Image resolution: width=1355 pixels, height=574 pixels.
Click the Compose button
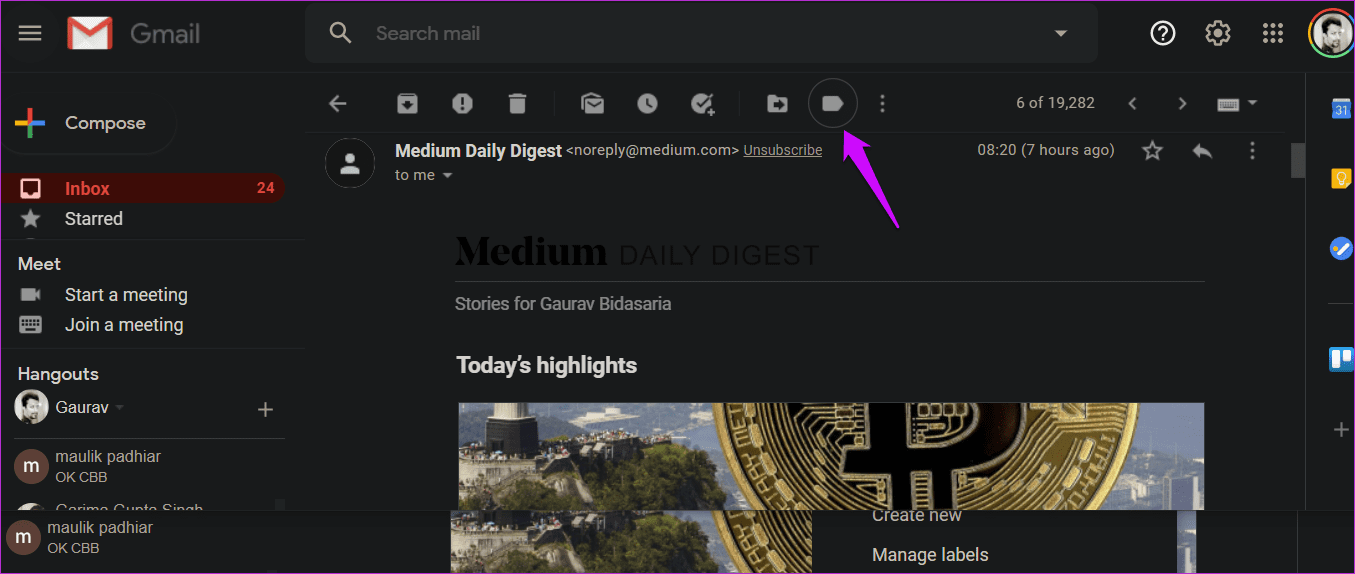coord(88,123)
